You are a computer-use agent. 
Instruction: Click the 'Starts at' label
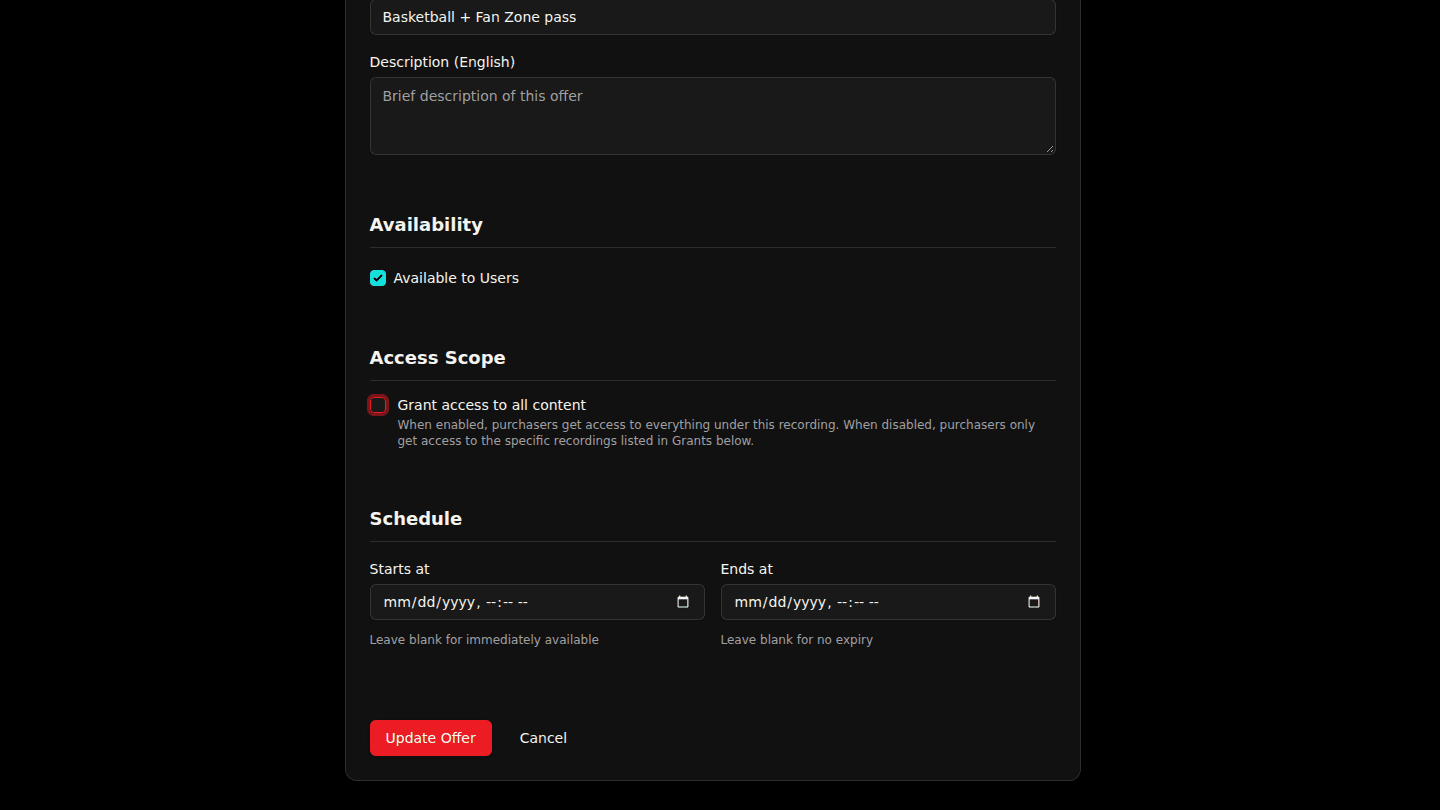399,569
